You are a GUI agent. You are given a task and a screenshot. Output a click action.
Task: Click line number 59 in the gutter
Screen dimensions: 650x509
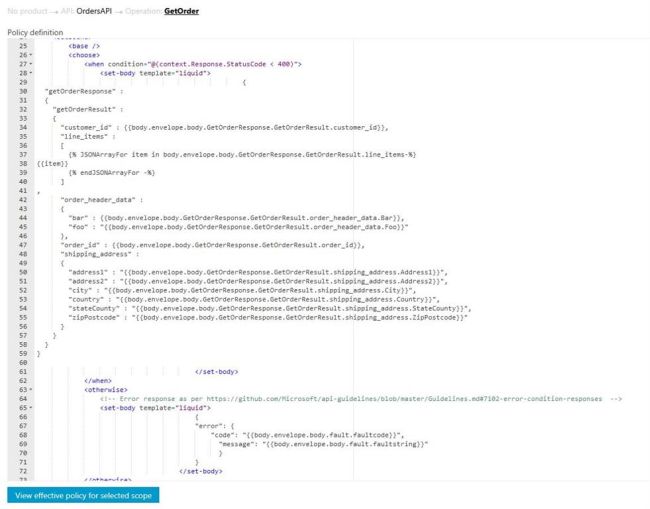point(23,354)
